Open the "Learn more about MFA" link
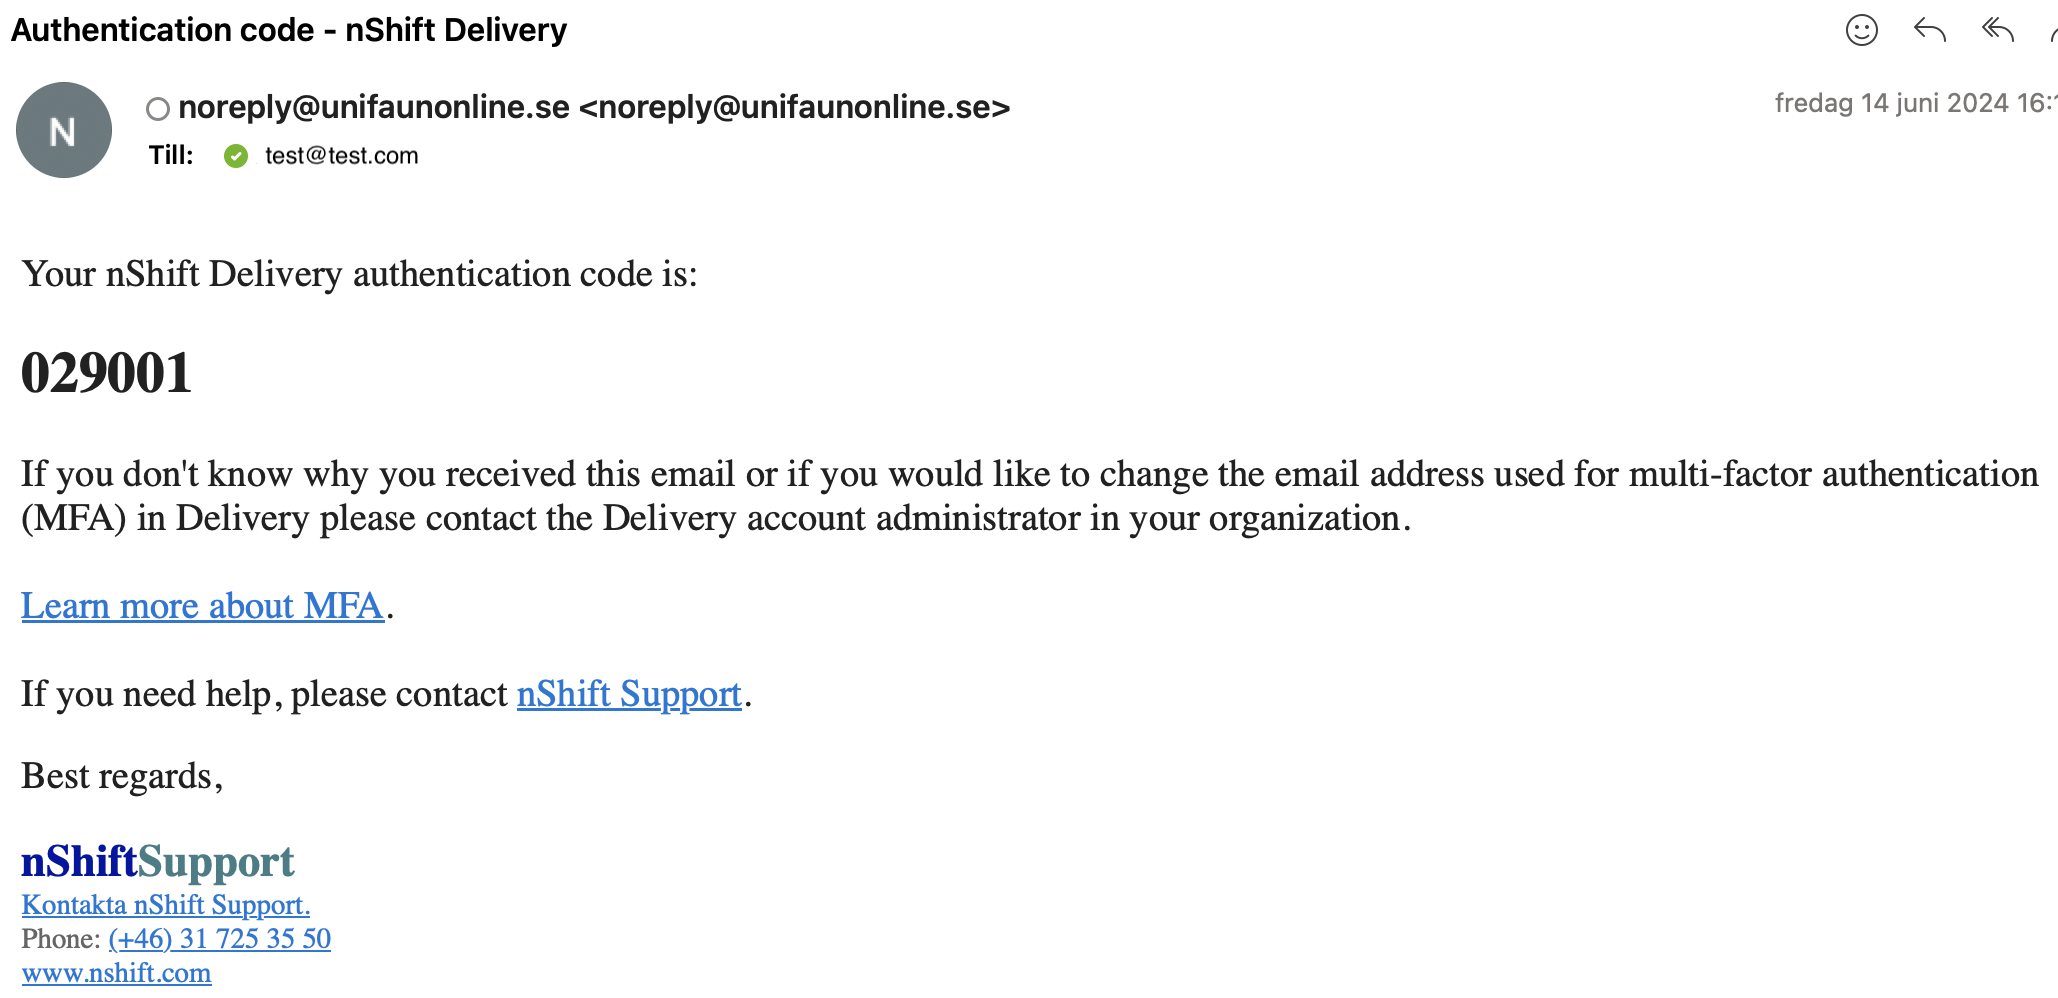2058x998 pixels. [x=202, y=606]
